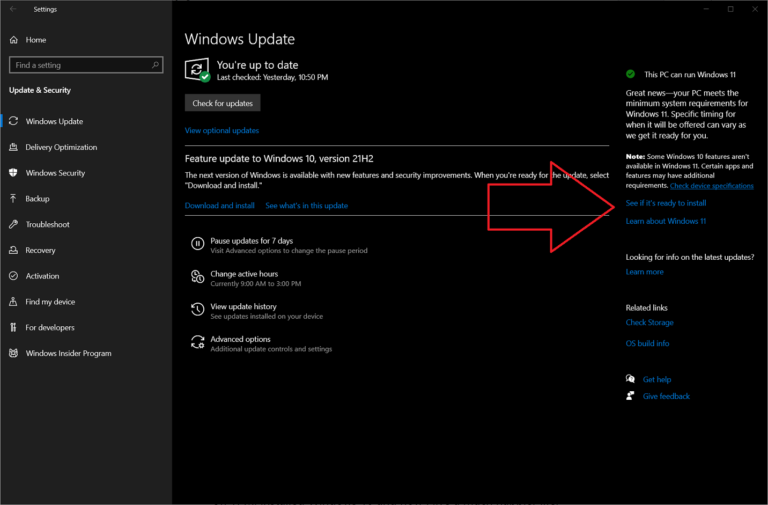Viewport: 768px width, 505px height.
Task: Open For developers section
Action: coord(50,327)
